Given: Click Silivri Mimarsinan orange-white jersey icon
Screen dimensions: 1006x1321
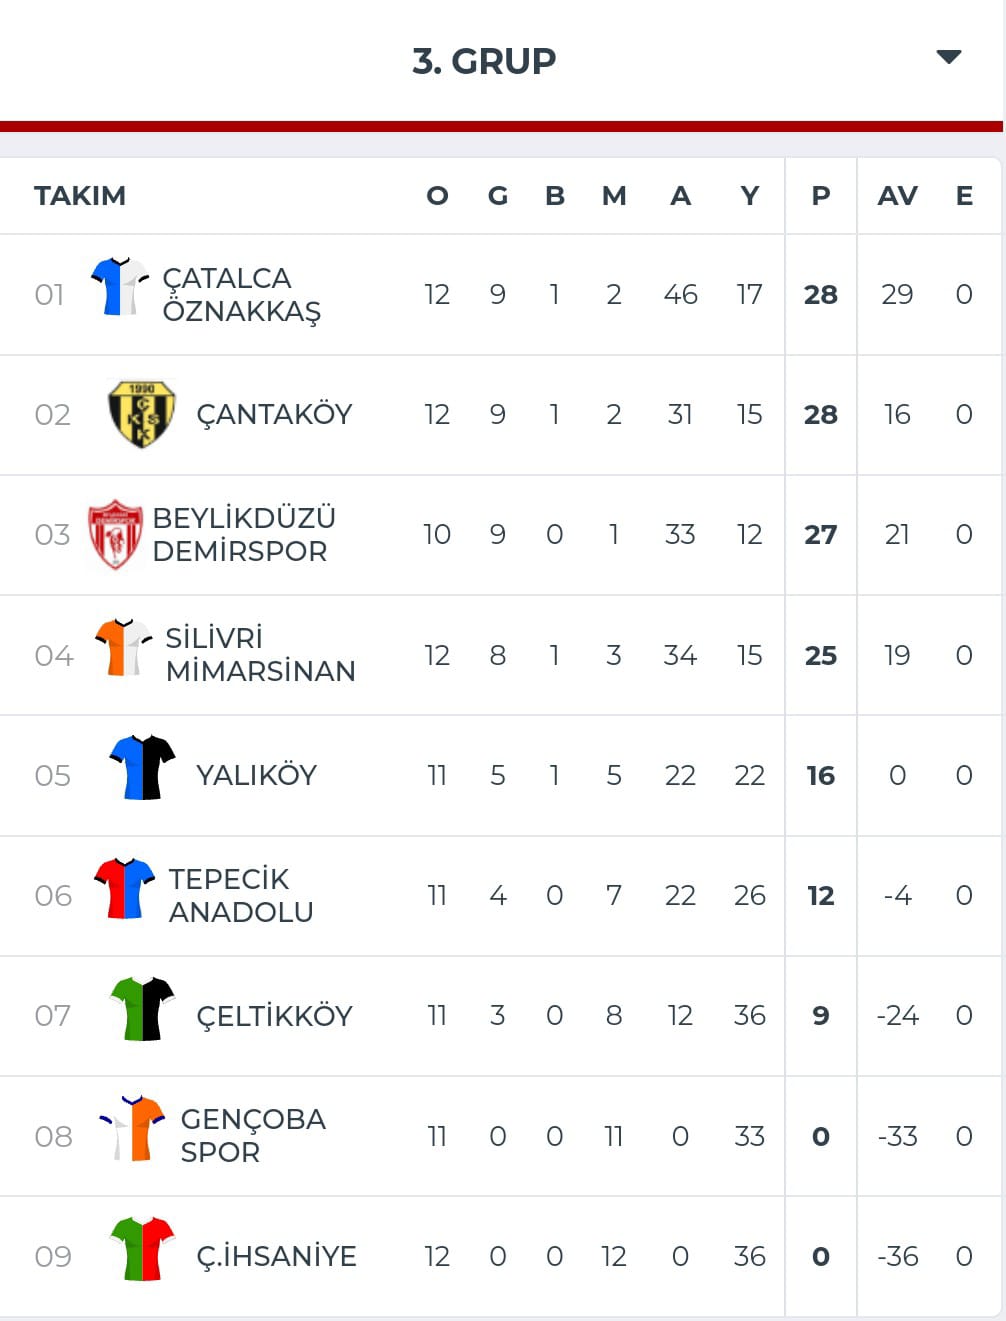Looking at the screenshot, I should (x=123, y=647).
